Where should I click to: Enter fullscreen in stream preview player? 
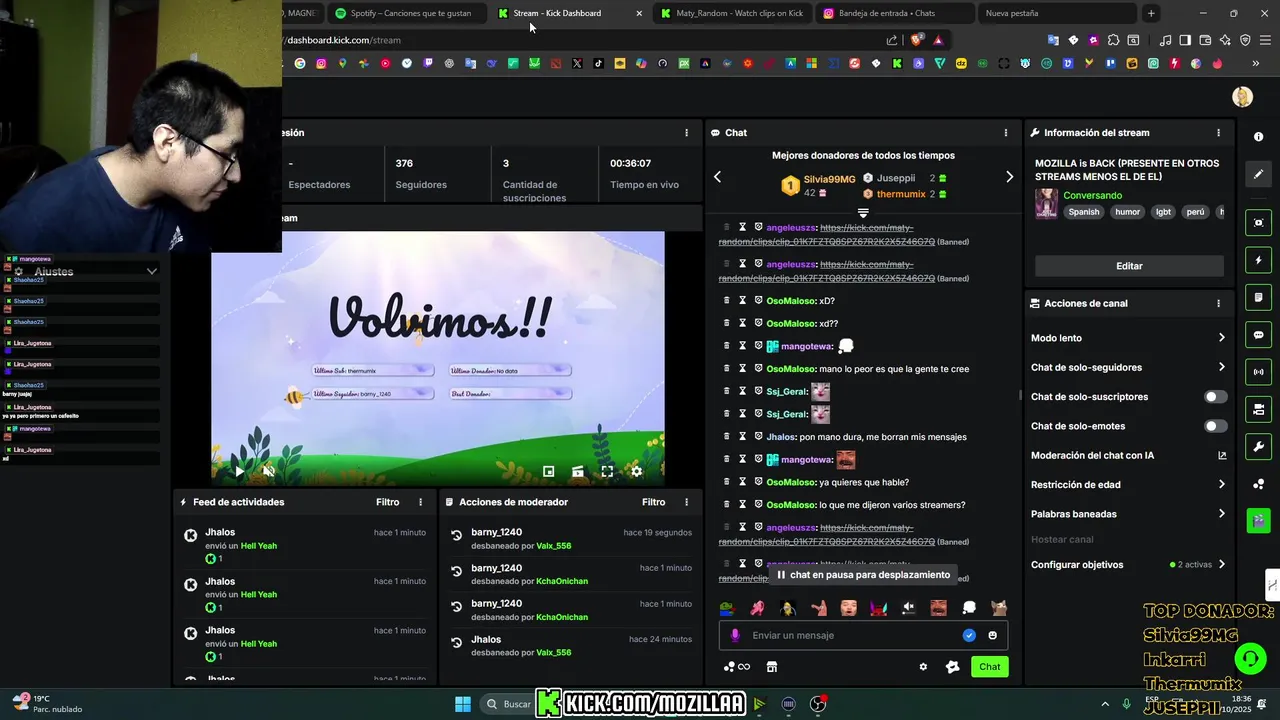coord(606,471)
